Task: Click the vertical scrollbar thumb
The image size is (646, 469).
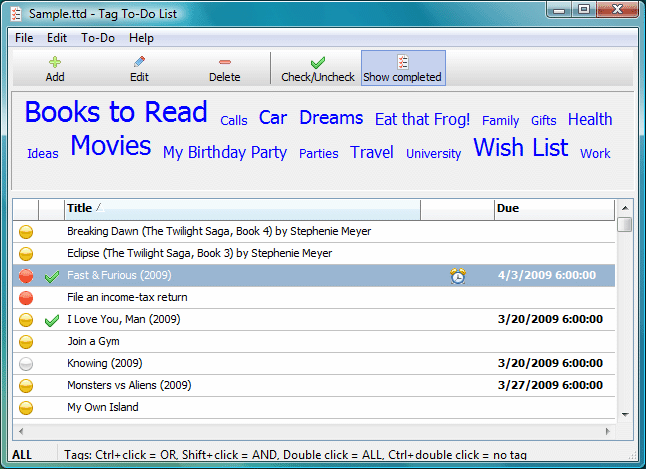Action: click(x=625, y=224)
